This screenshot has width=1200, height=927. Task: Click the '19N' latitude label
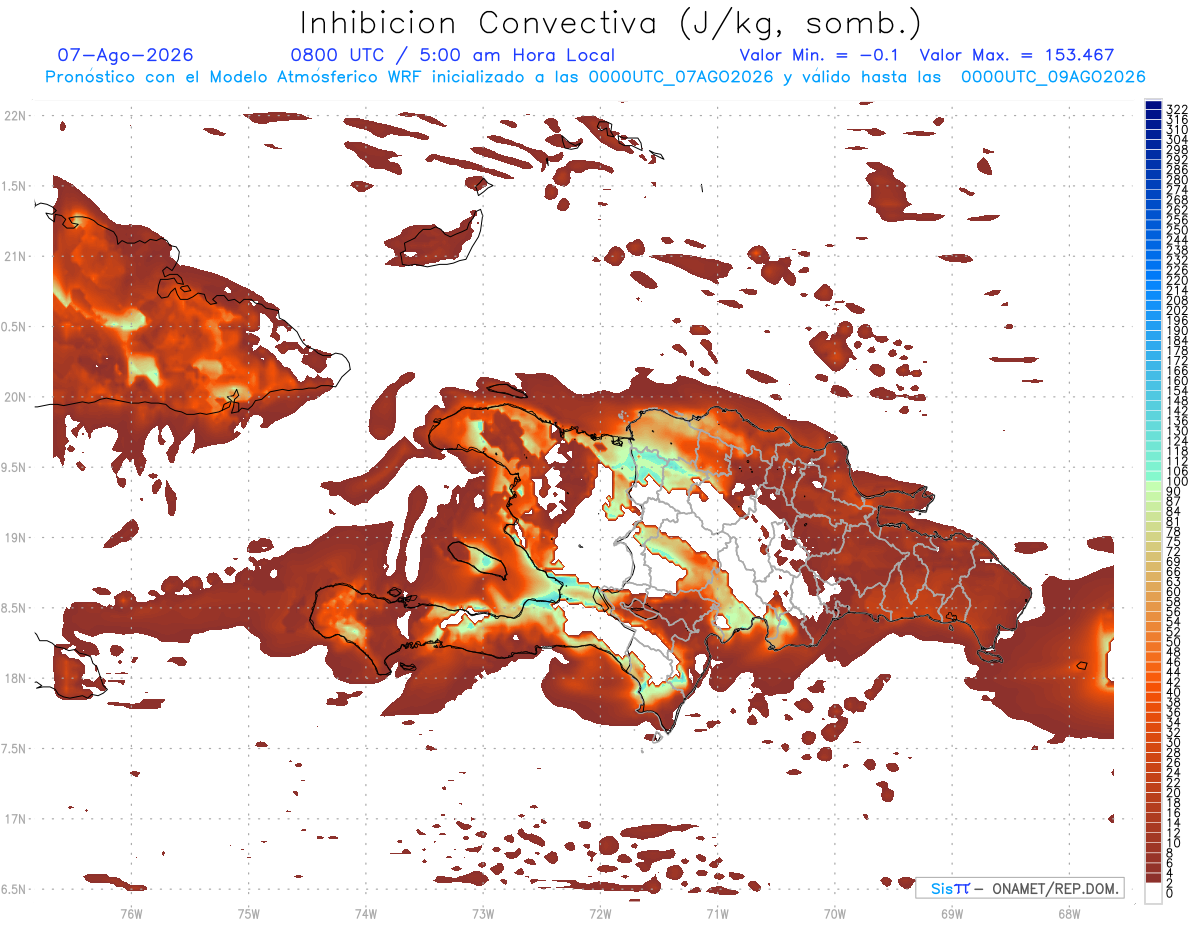[x=17, y=537]
